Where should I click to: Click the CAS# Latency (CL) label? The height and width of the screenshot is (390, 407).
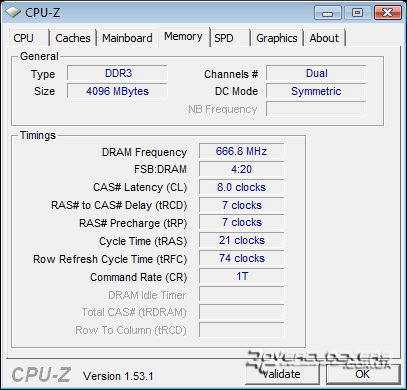(x=140, y=187)
